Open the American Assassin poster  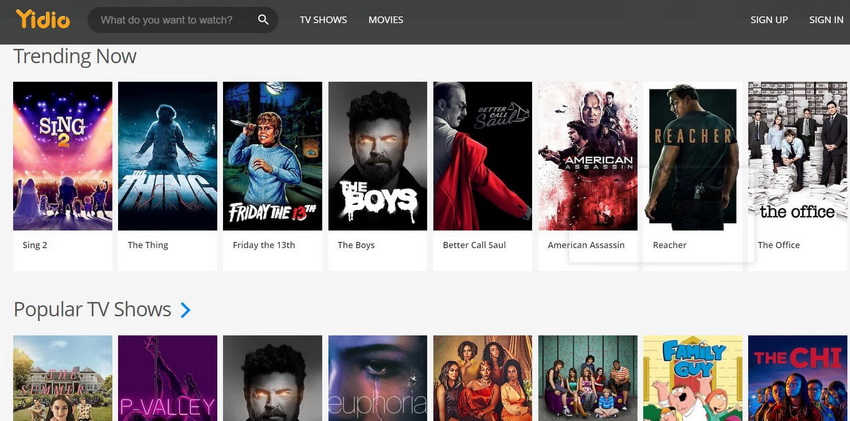588,156
